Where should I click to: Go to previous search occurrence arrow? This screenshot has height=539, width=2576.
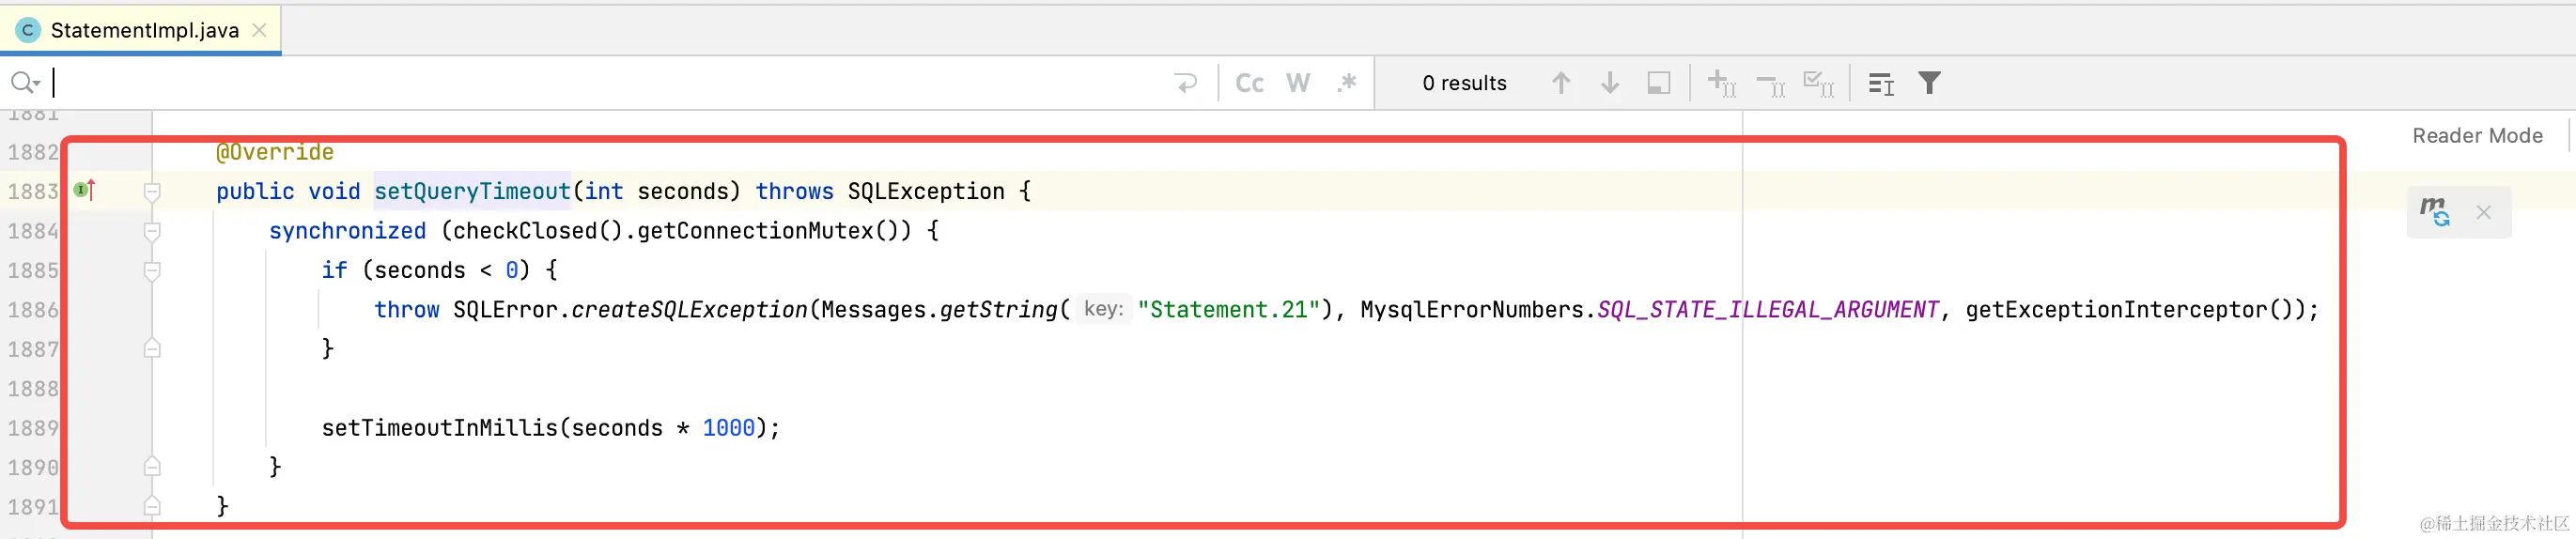[x=1561, y=83]
